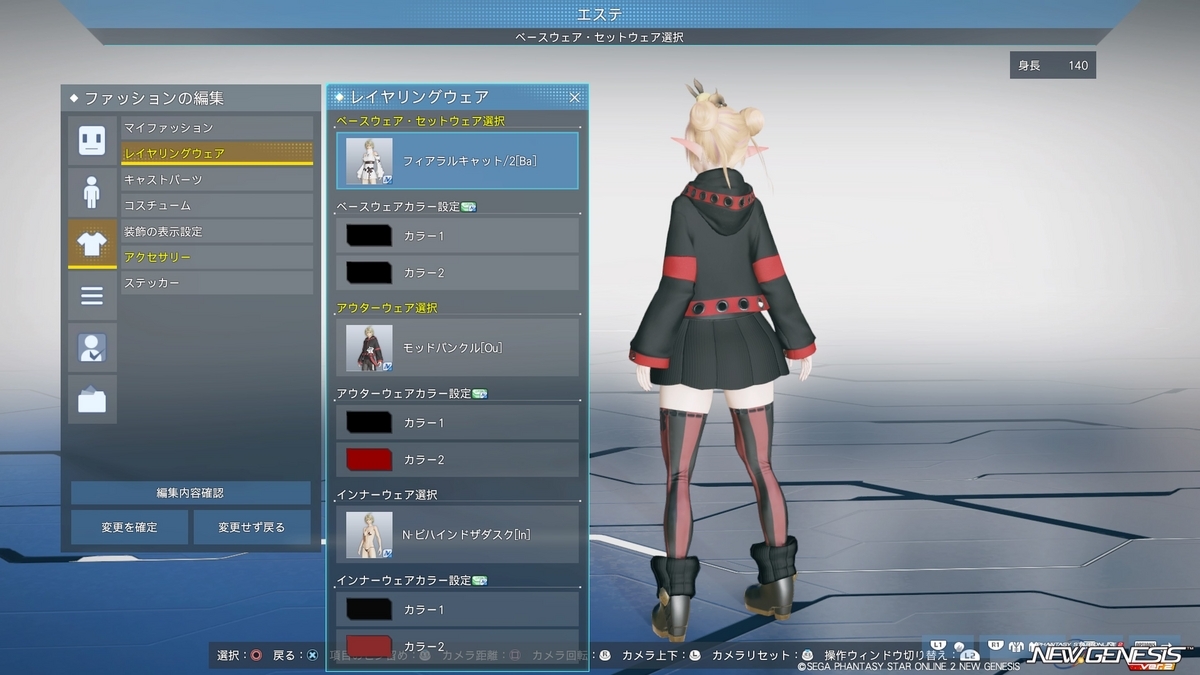The image size is (1200, 675).
Task: Click the カメラリセット stick icon
Action: tap(807, 656)
